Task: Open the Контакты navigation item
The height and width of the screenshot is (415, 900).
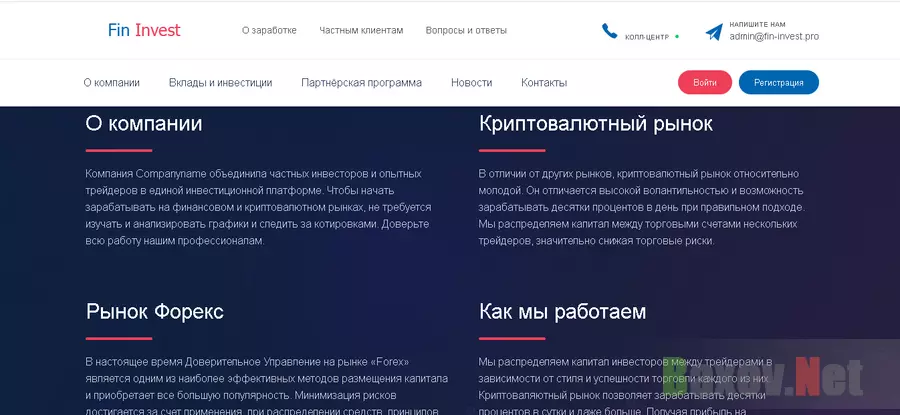Action: coord(544,83)
